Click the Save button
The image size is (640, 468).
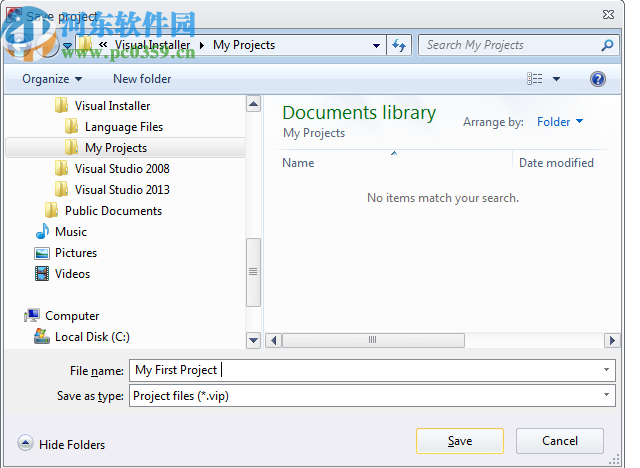click(460, 441)
